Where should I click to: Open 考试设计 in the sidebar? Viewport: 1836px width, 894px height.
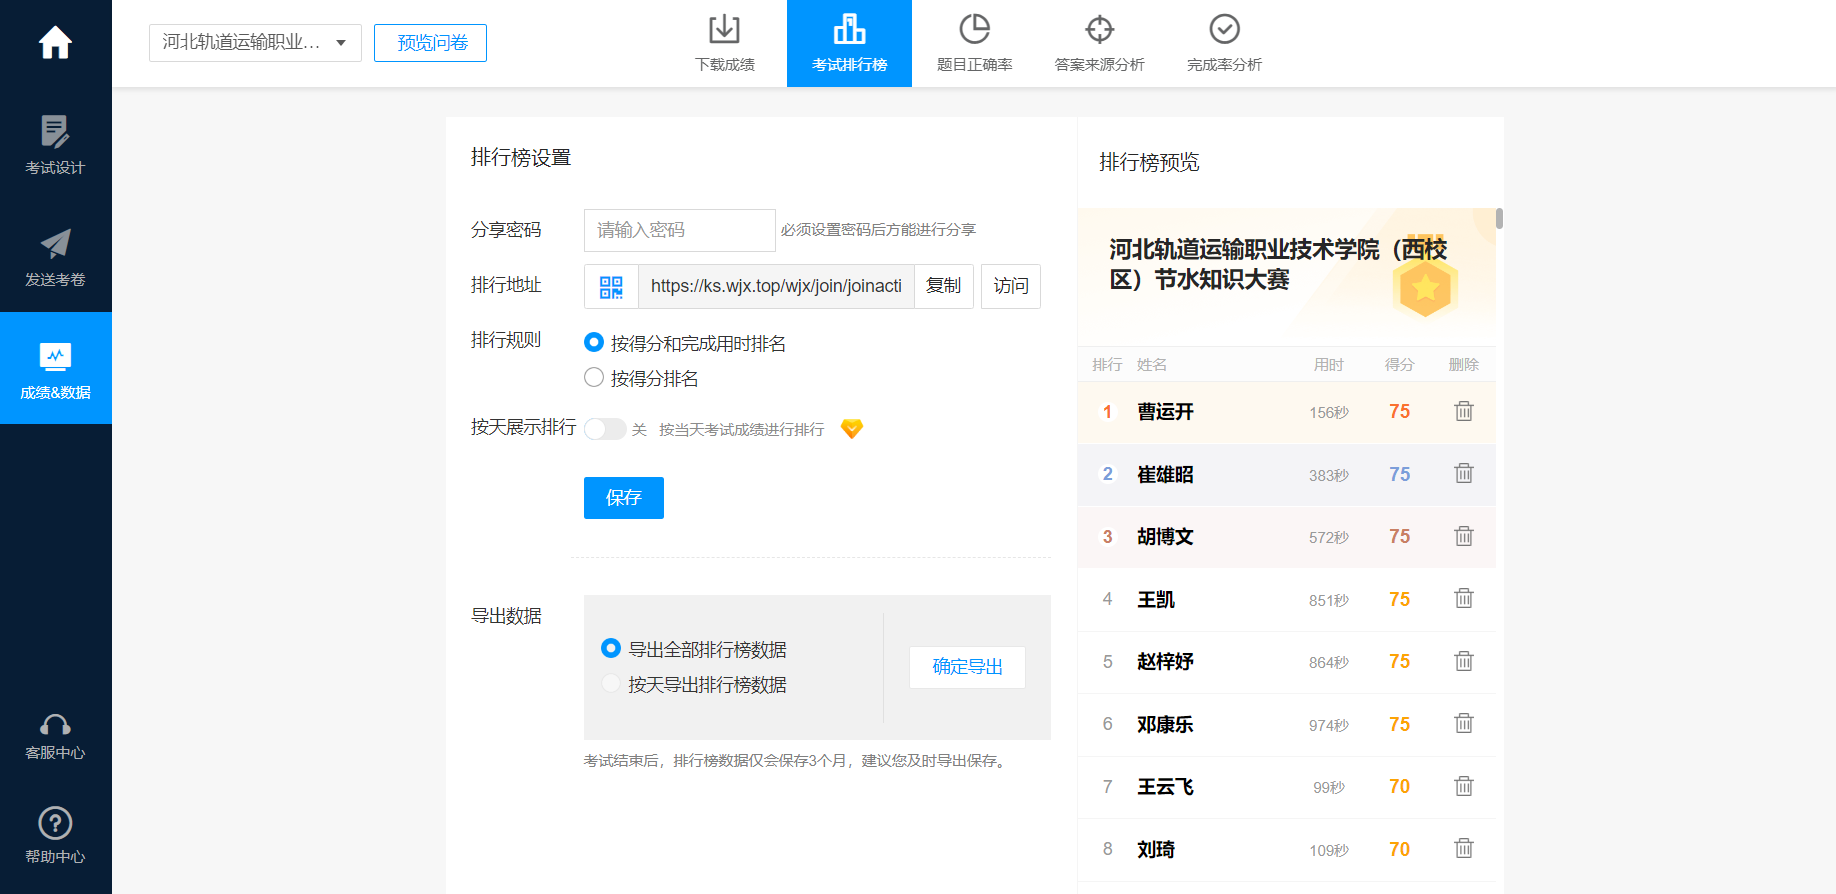(x=55, y=145)
